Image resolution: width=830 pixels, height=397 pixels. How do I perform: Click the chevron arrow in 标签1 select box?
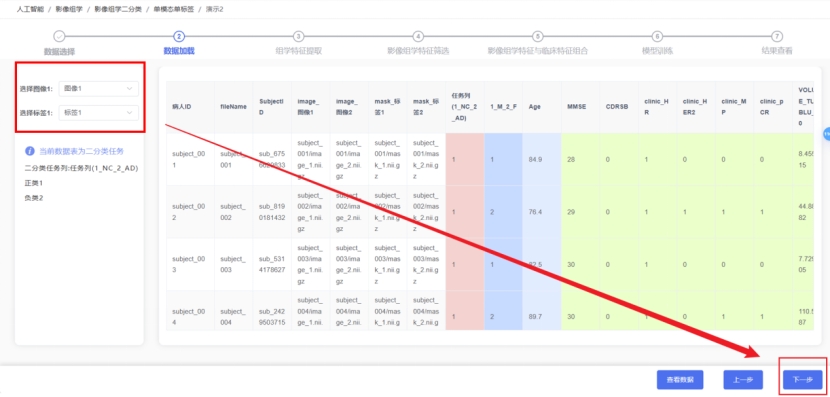[130, 113]
